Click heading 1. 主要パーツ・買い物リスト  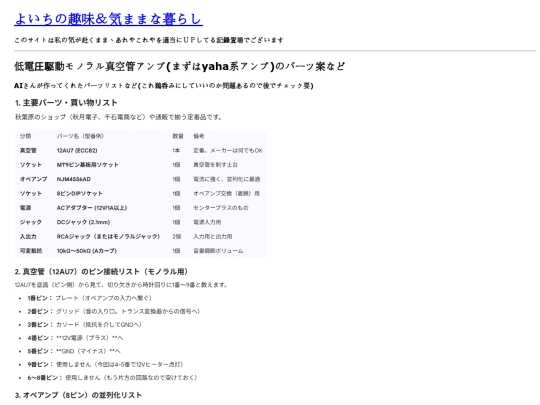click(66, 103)
